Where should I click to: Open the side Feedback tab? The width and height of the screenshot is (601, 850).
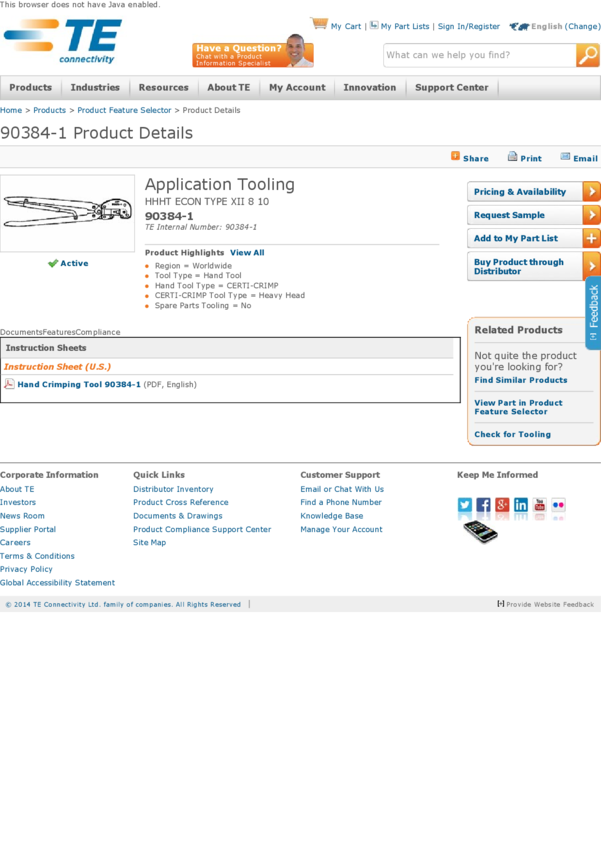point(593,313)
